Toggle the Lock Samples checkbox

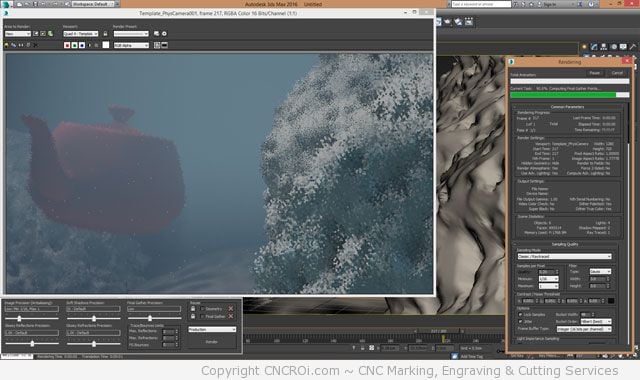[x=520, y=315]
